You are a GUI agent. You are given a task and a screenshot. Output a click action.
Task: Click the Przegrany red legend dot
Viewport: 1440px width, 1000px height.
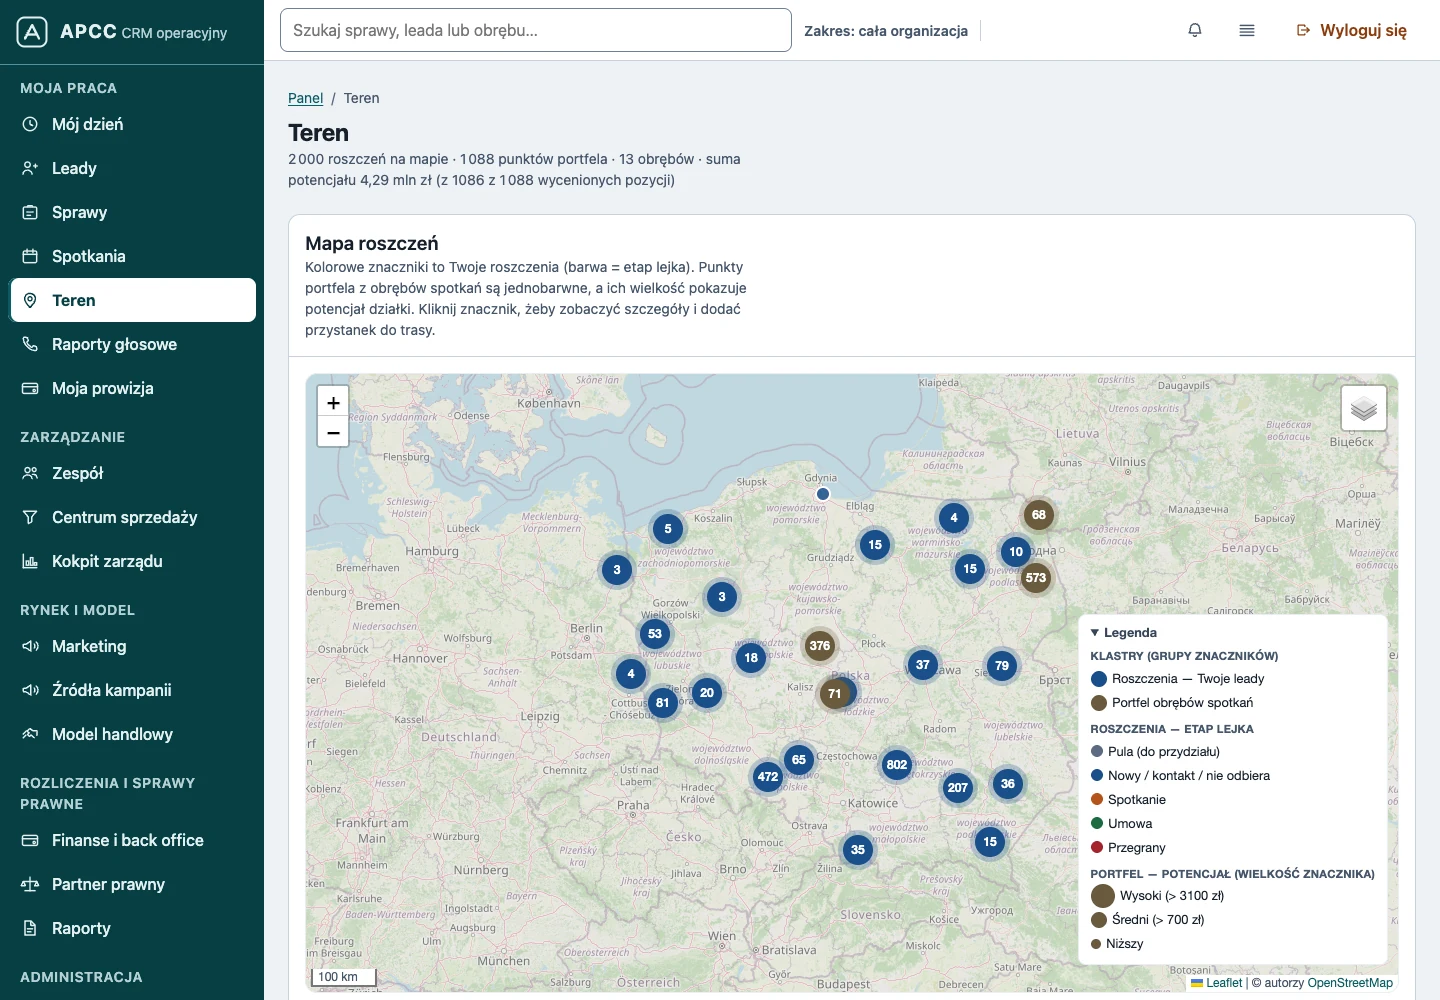[x=1097, y=848]
